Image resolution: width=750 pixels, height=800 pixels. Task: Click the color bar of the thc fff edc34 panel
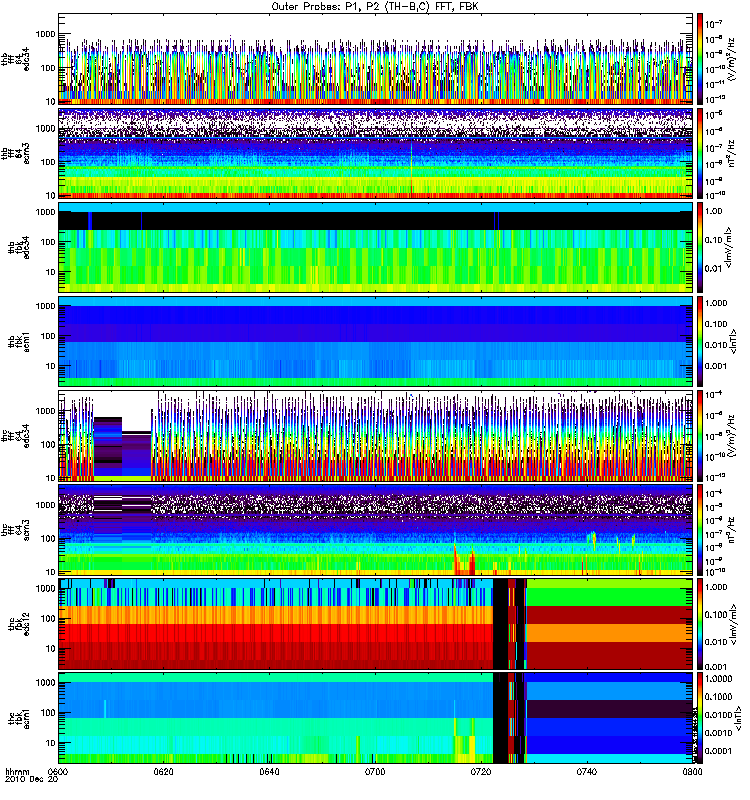(699, 436)
